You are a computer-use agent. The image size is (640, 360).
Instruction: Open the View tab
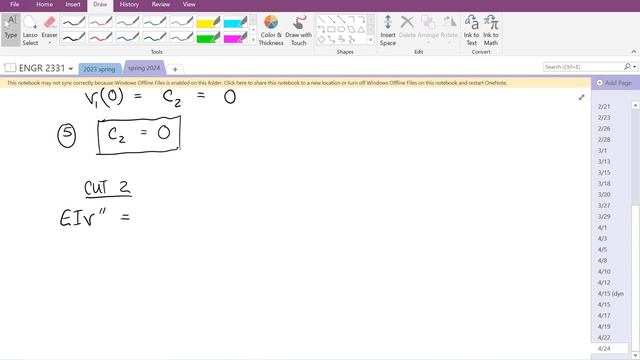[x=189, y=4]
